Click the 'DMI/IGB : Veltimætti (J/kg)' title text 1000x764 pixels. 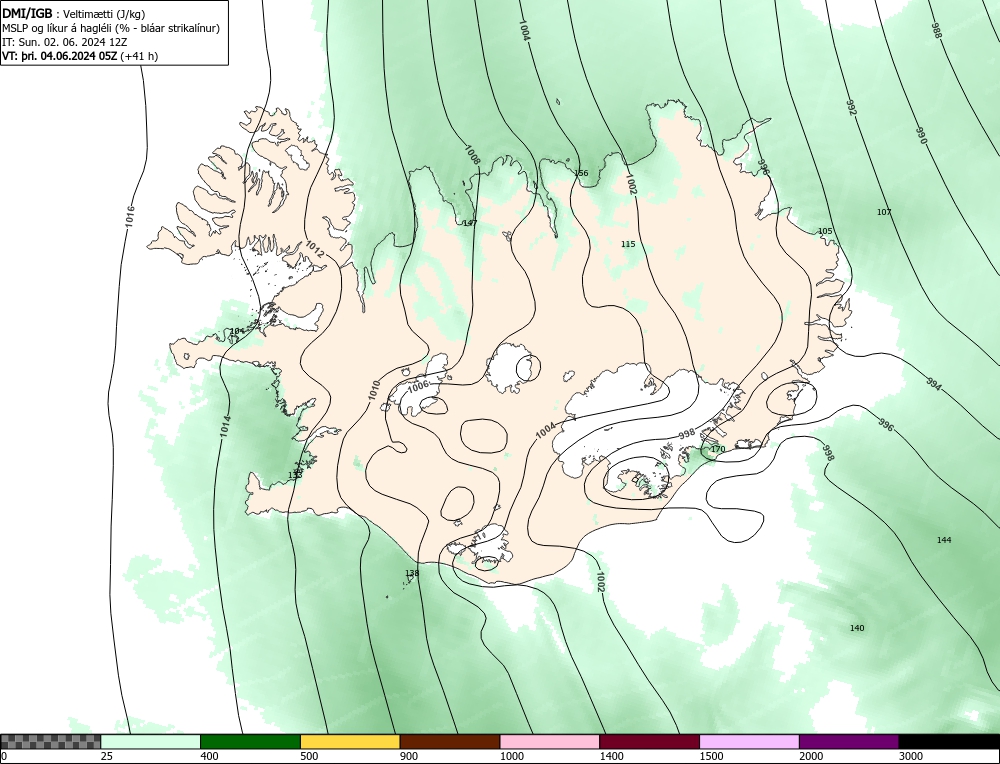(x=73, y=14)
